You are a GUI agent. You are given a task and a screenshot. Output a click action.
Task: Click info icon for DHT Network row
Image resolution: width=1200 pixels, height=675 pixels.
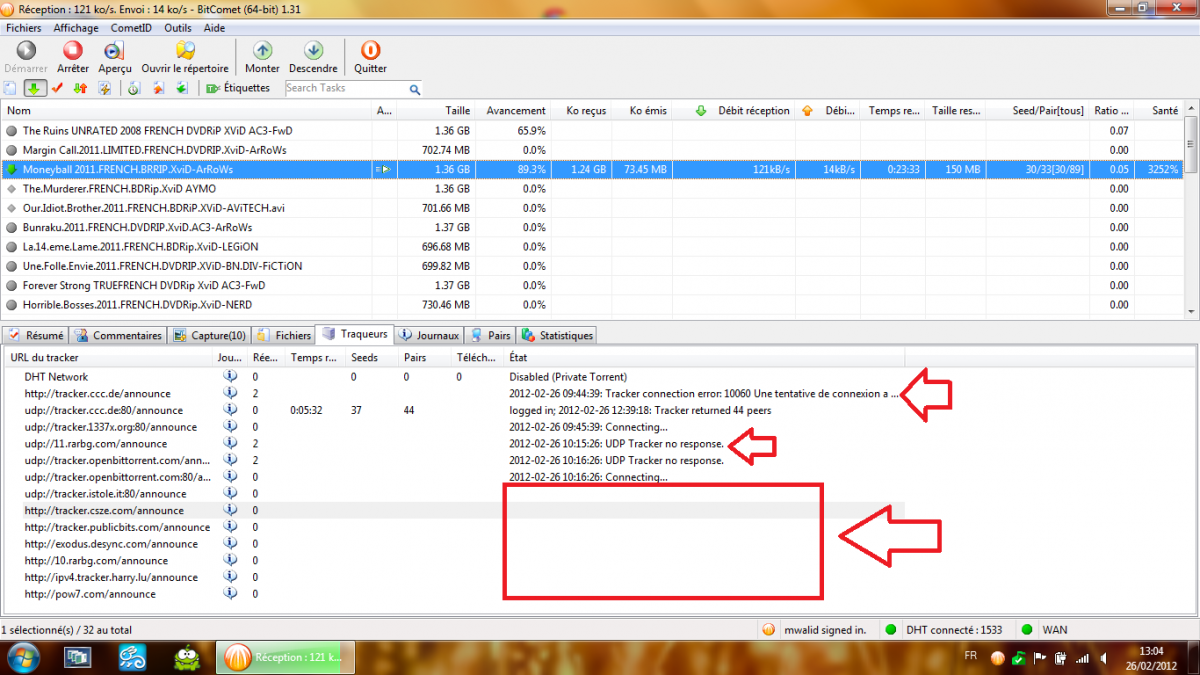coord(229,377)
